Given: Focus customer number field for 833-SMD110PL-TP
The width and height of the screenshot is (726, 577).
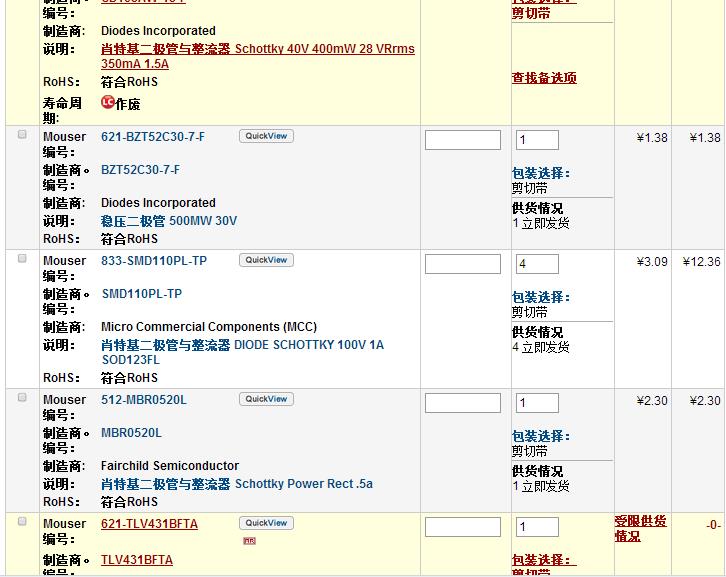Looking at the screenshot, I should coord(463,264).
